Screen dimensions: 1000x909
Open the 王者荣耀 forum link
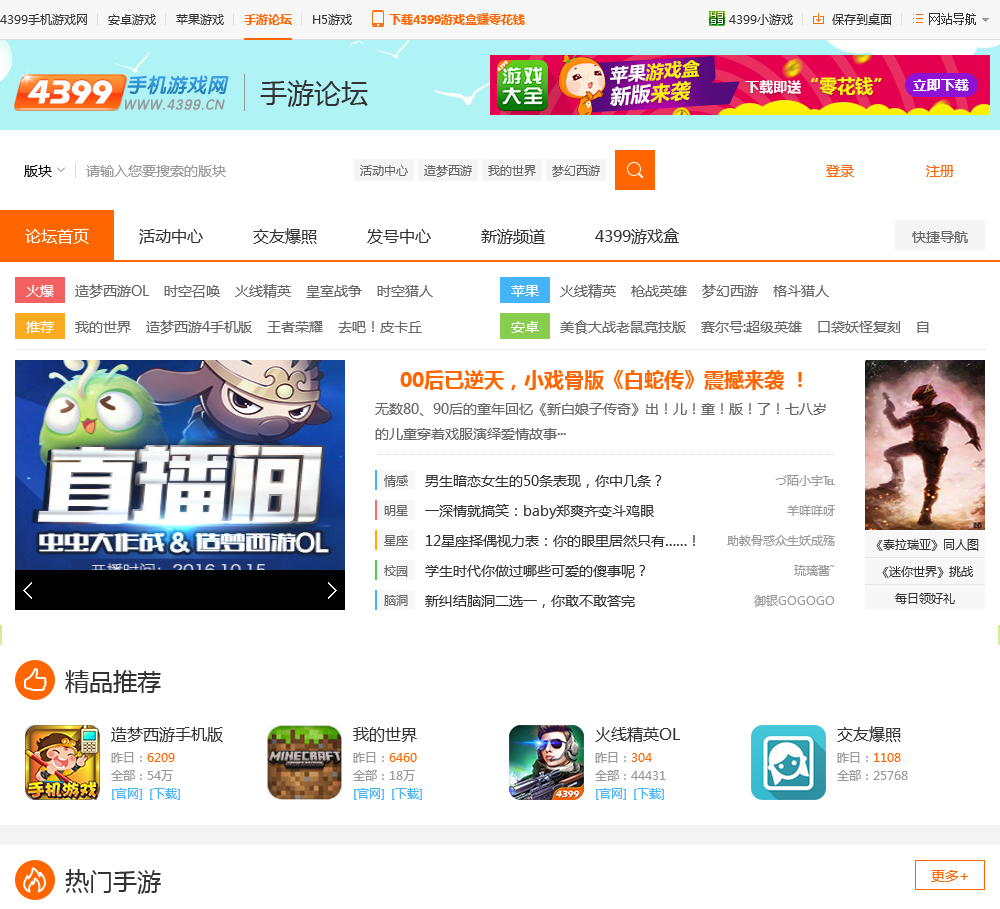click(x=295, y=327)
